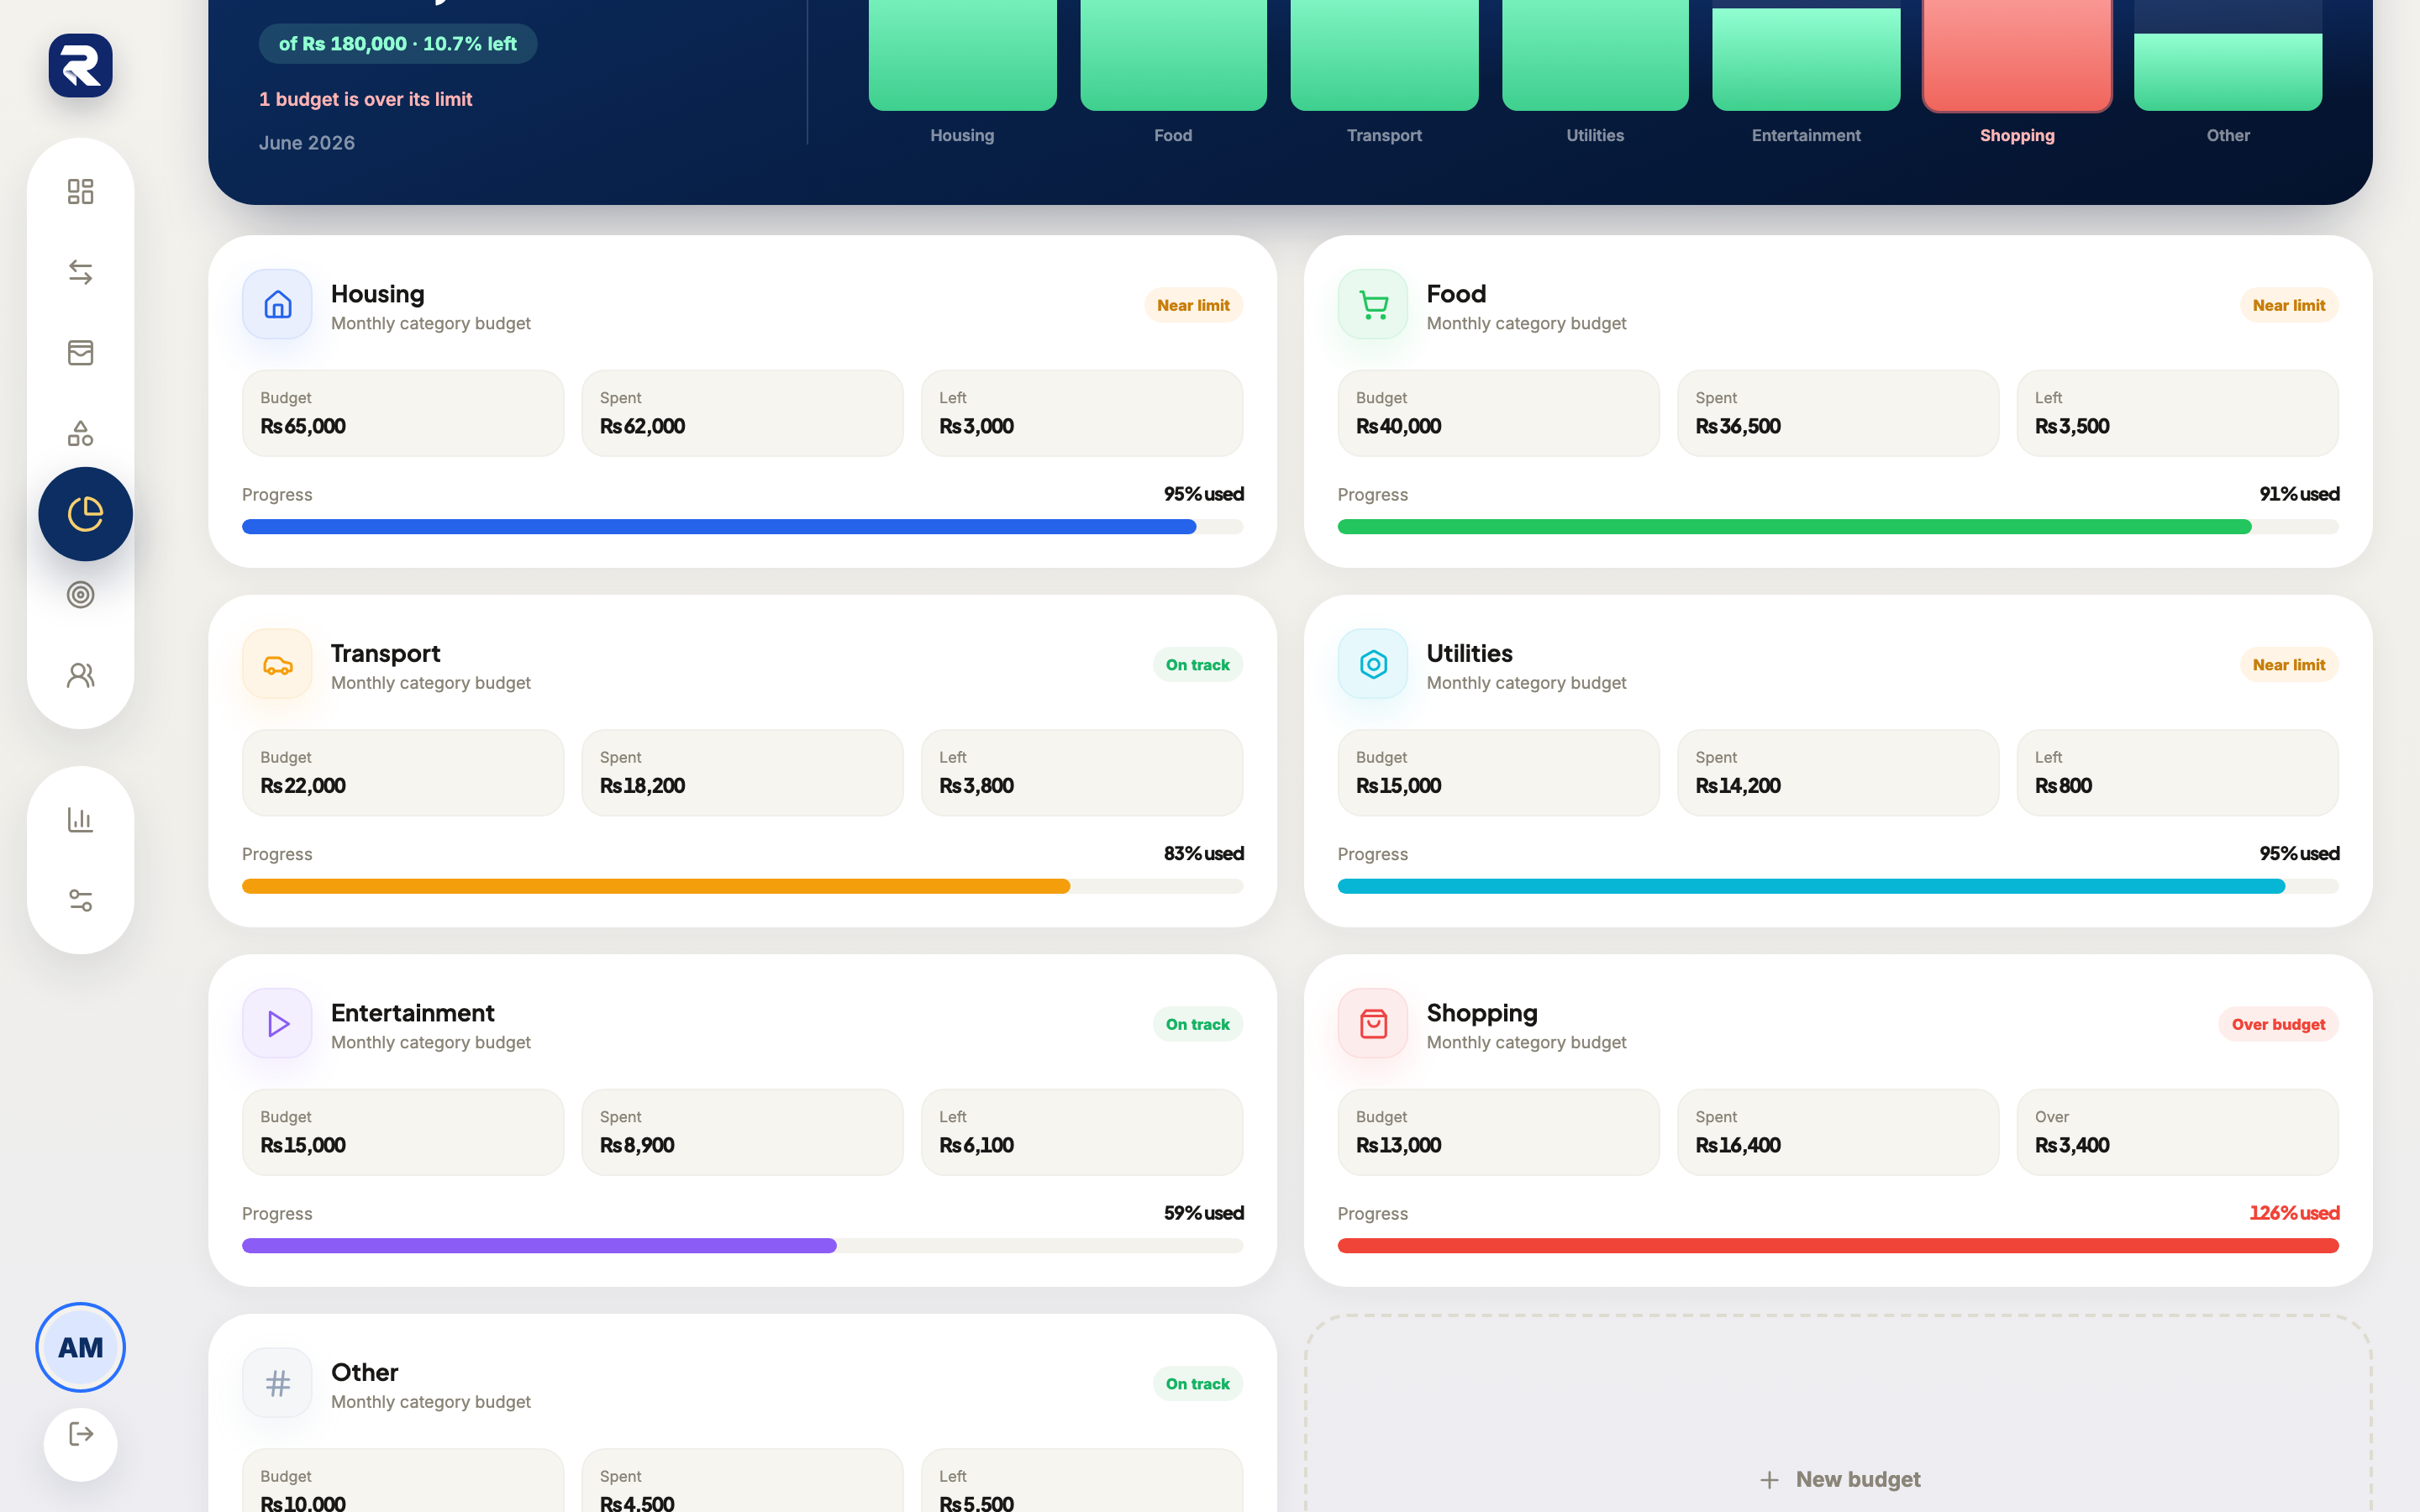Click the Over budget badge on Shopping
The image size is (2420, 1512).
pos(2278,1024)
